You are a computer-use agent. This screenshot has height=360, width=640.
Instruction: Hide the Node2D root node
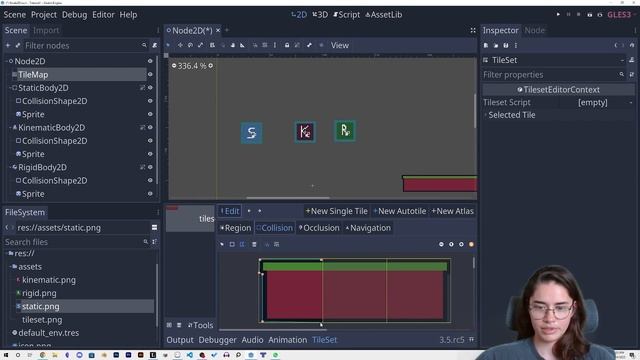(150, 61)
